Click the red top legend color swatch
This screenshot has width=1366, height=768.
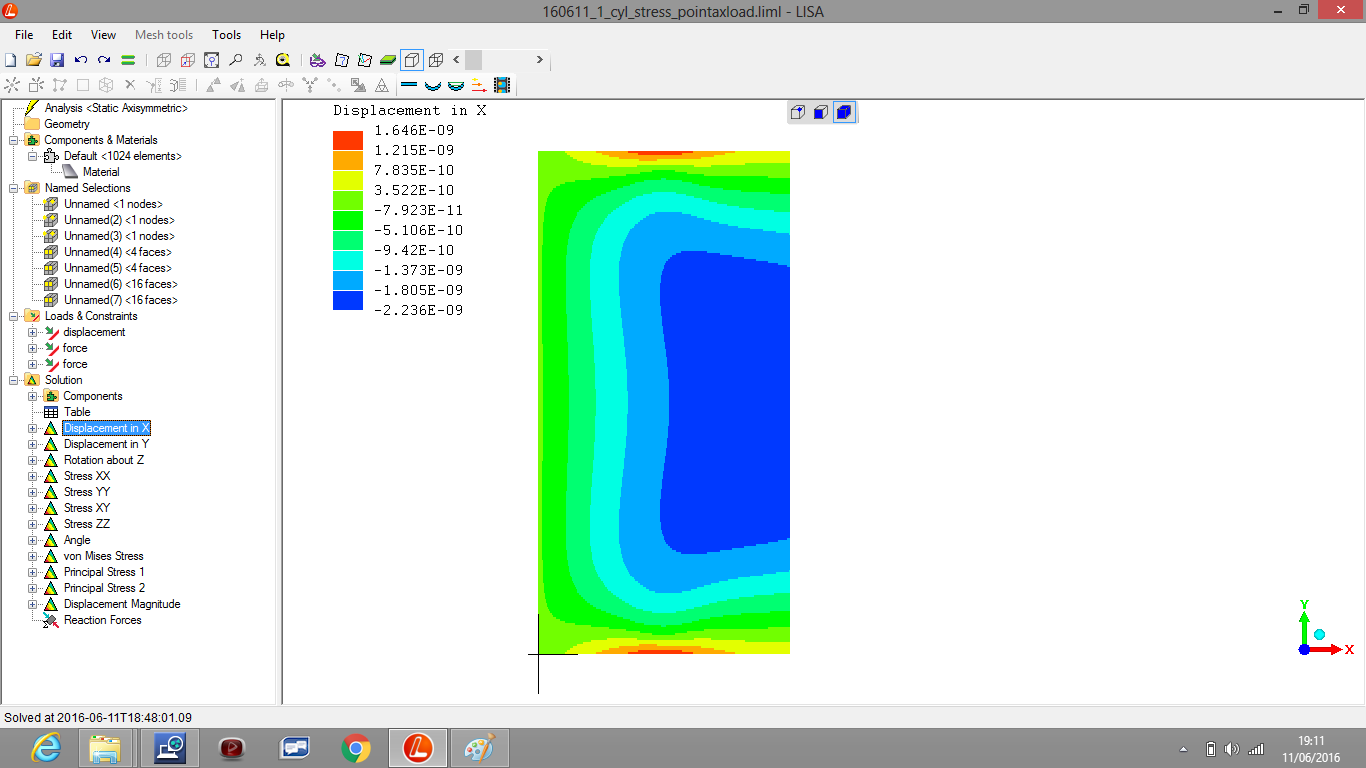(348, 140)
